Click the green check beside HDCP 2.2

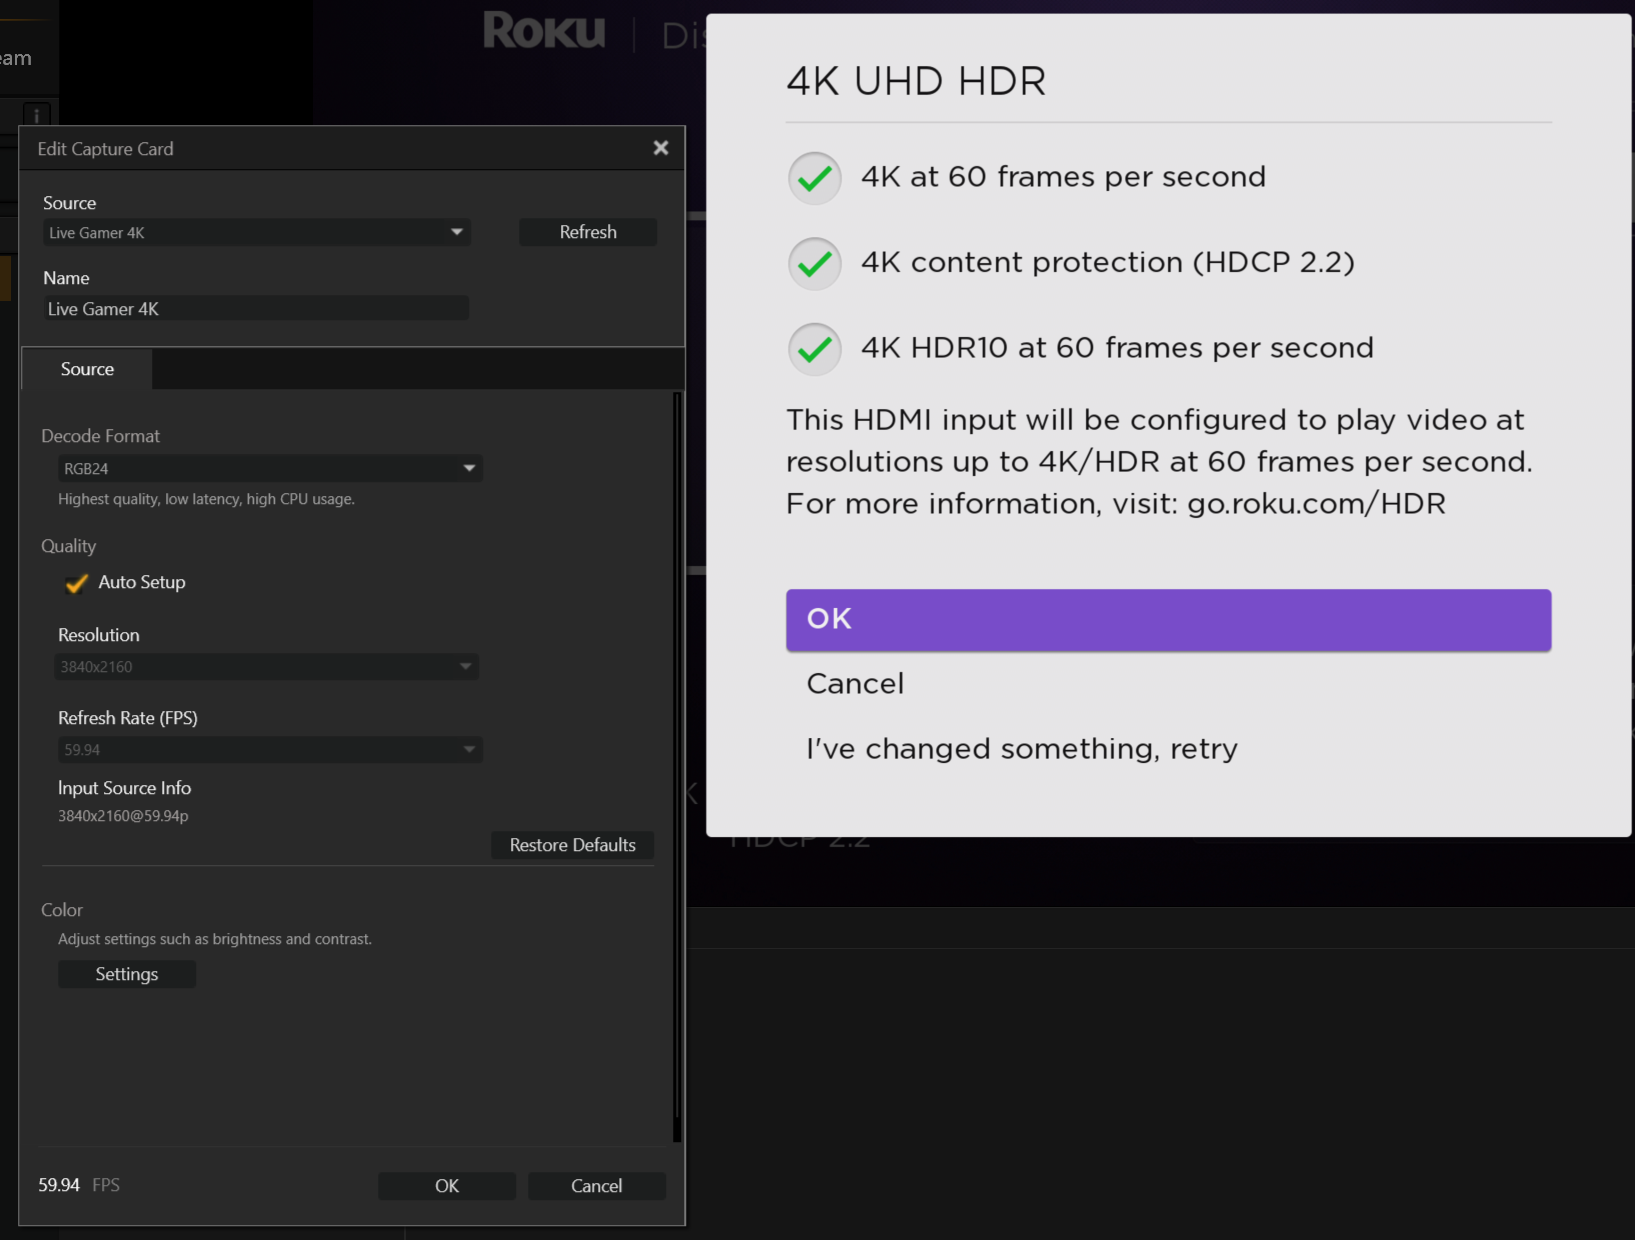pos(815,264)
